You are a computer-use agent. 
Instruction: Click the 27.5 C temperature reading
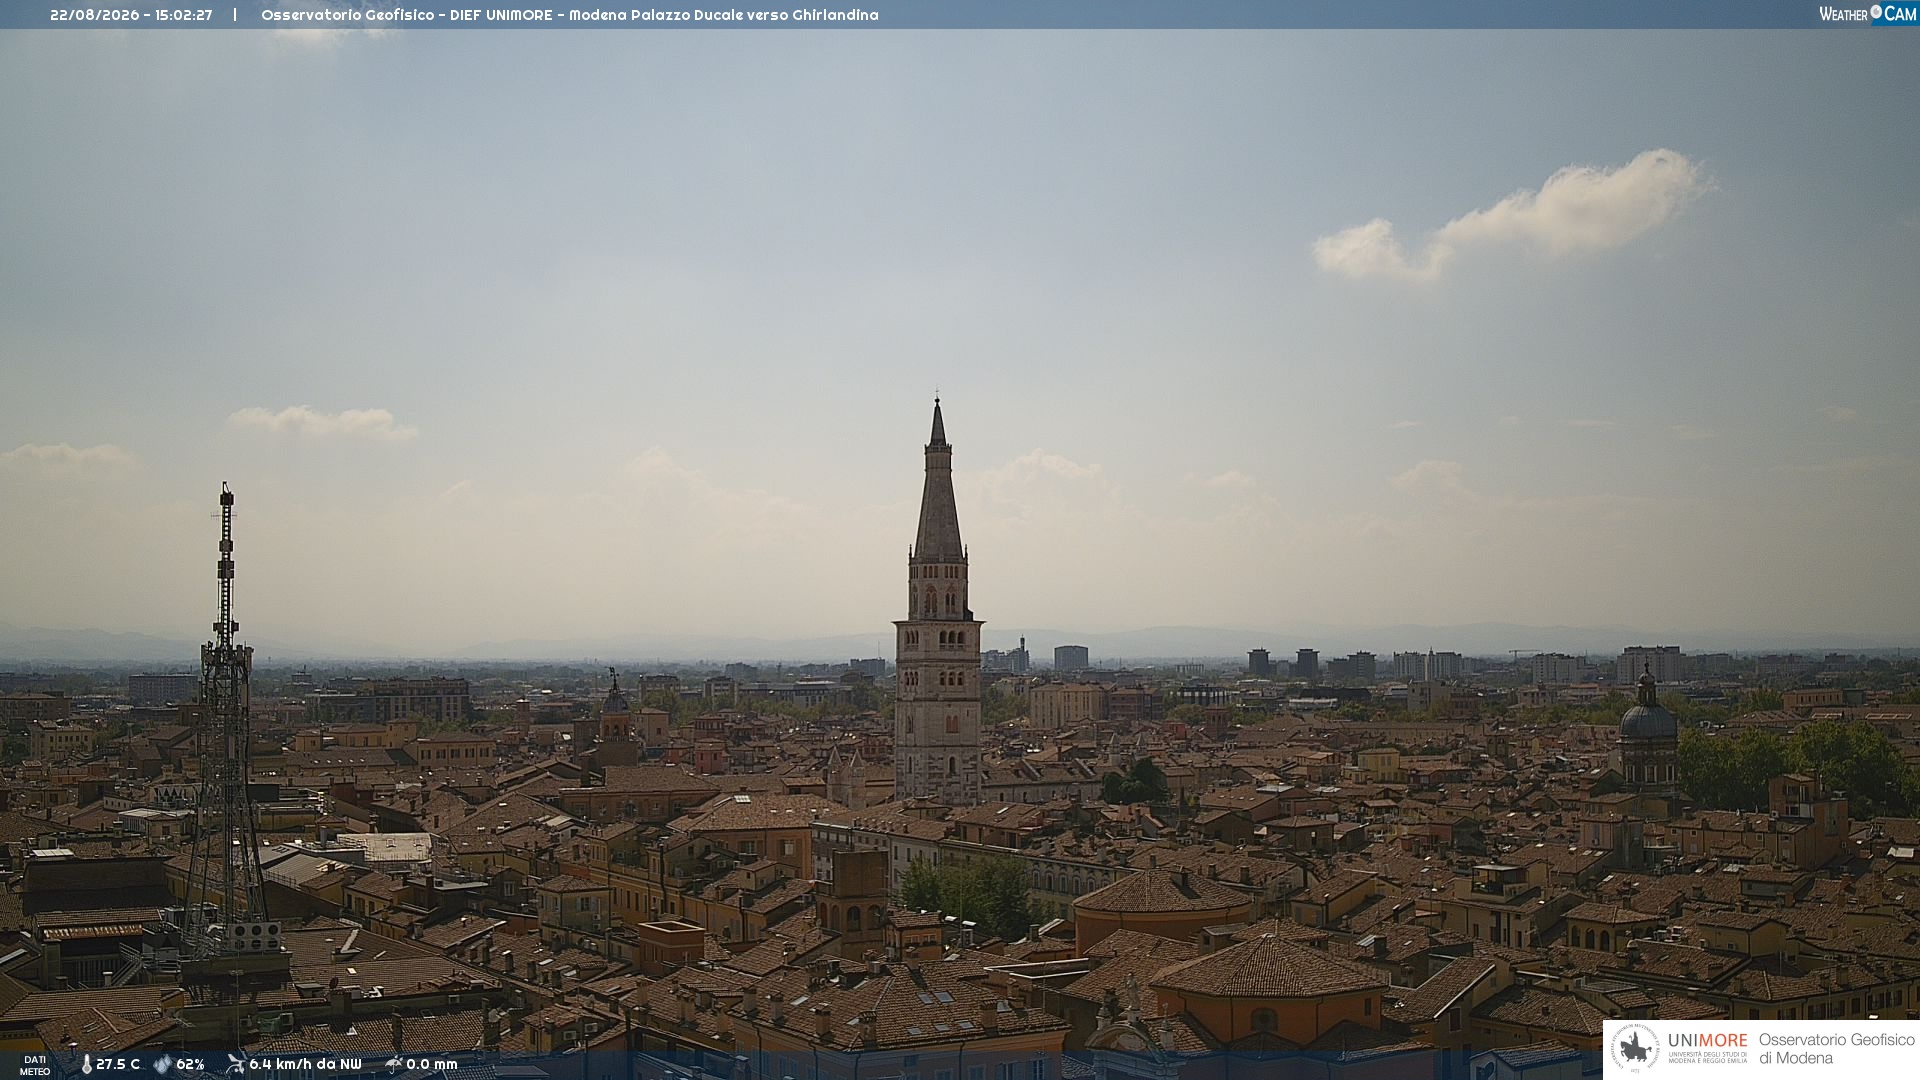pyautogui.click(x=118, y=1064)
